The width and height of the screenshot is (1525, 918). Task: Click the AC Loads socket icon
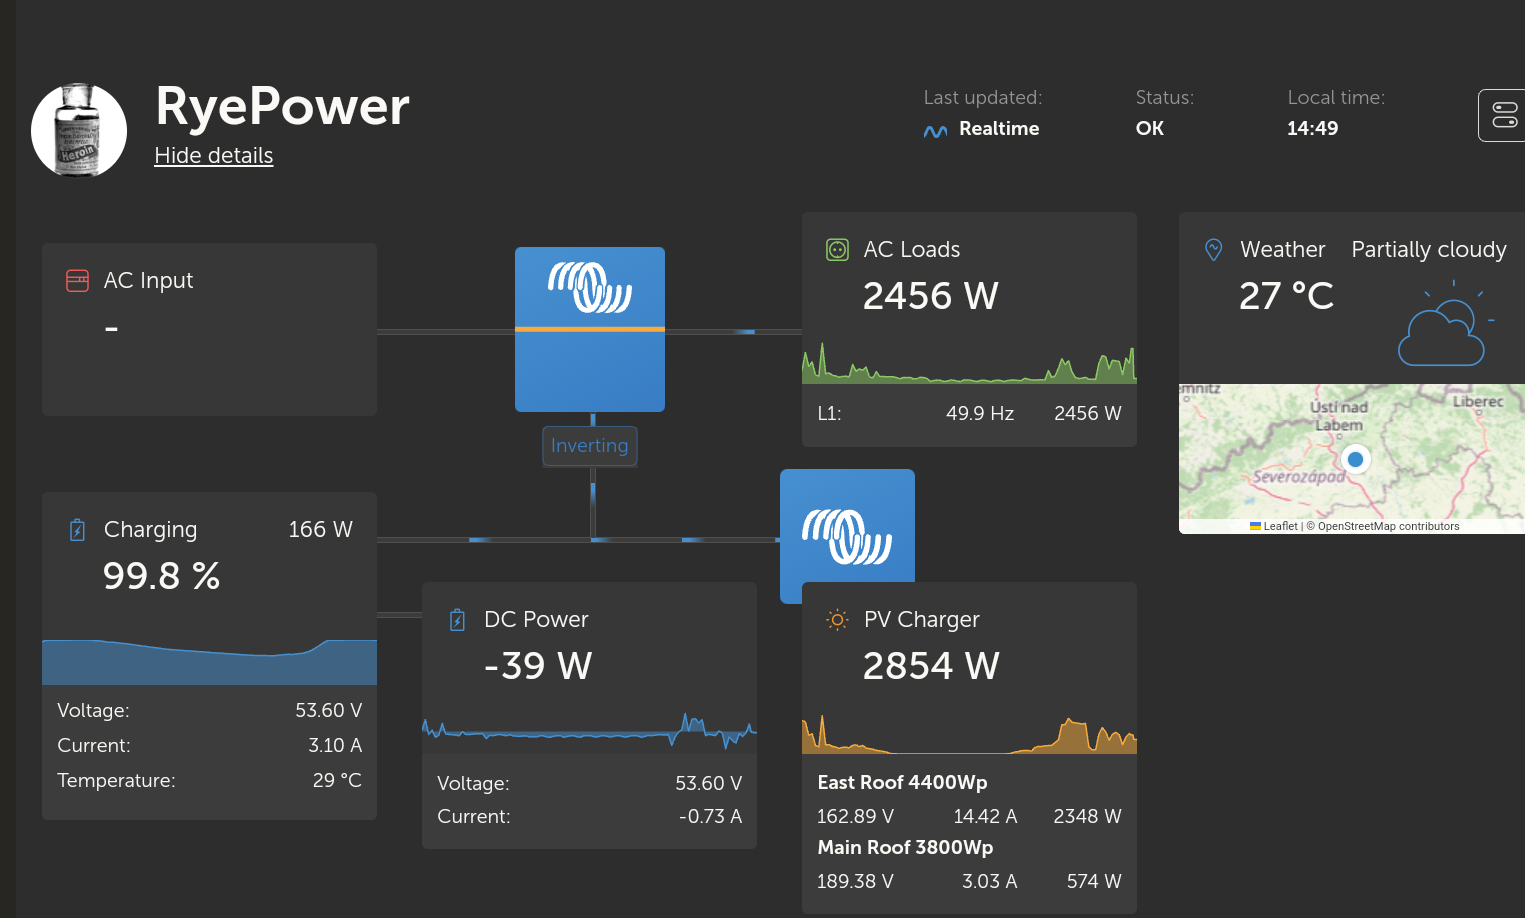click(837, 250)
